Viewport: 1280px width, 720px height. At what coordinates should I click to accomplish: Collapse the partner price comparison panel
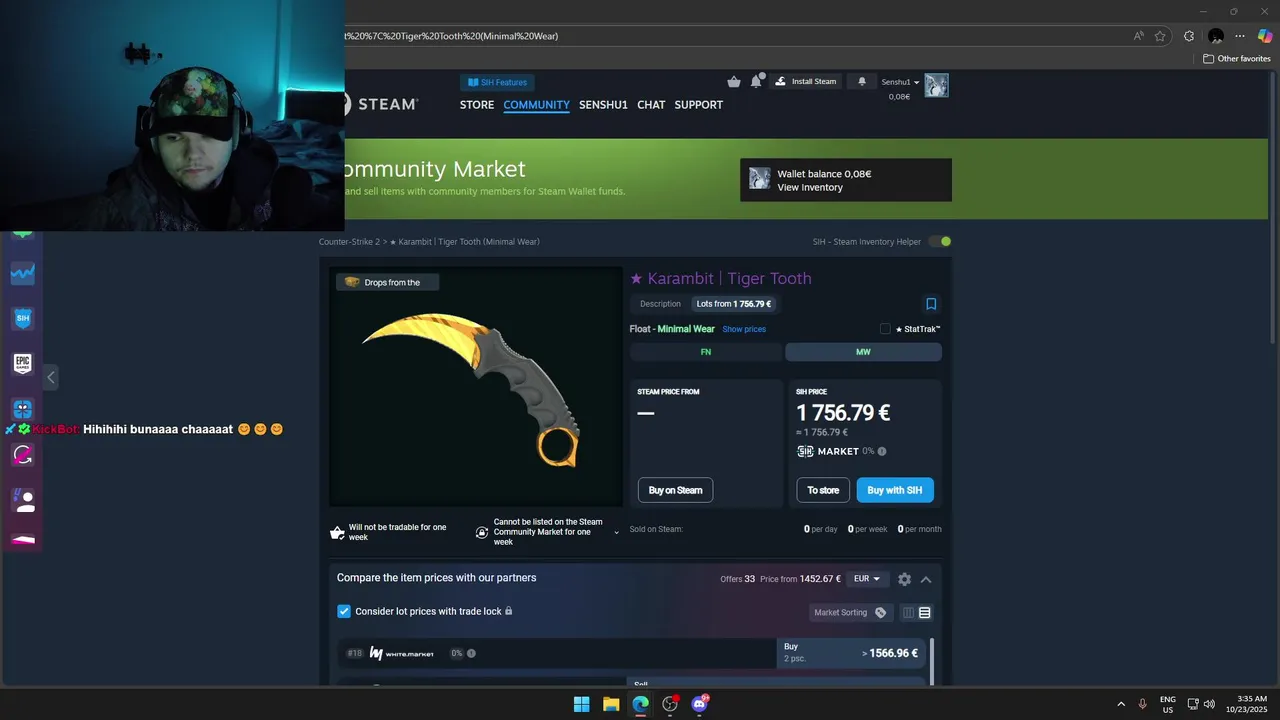(926, 579)
